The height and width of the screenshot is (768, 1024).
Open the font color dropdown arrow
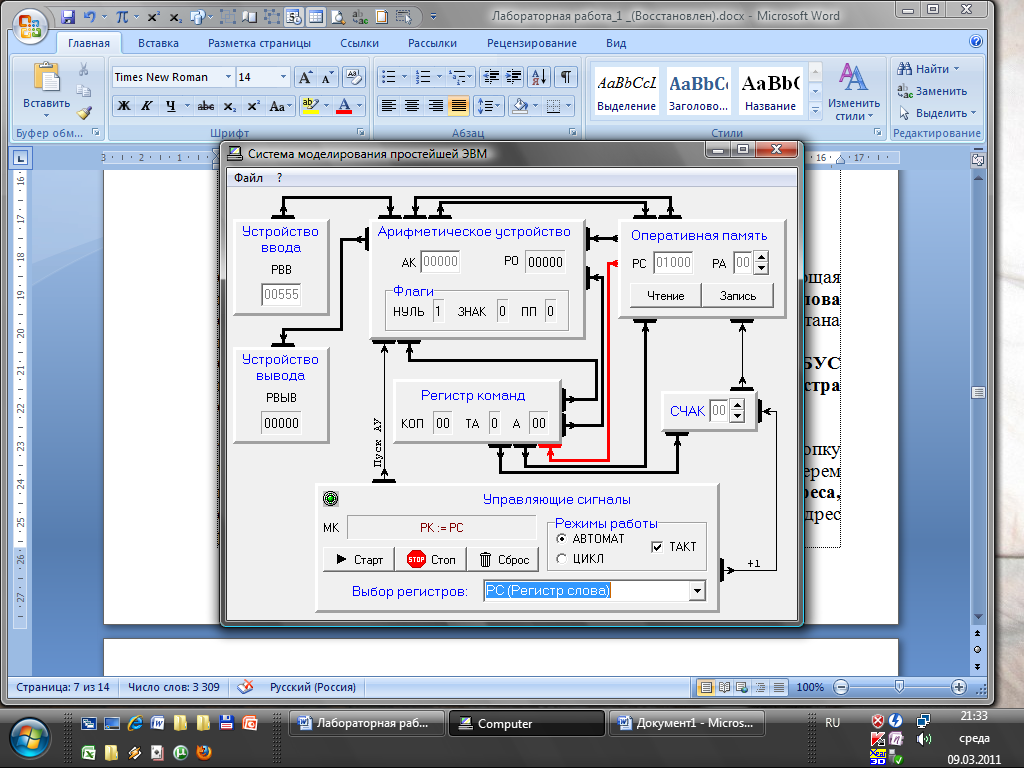coord(360,106)
